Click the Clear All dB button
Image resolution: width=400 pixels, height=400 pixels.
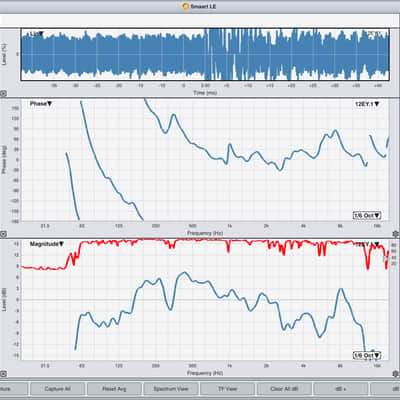284,389
